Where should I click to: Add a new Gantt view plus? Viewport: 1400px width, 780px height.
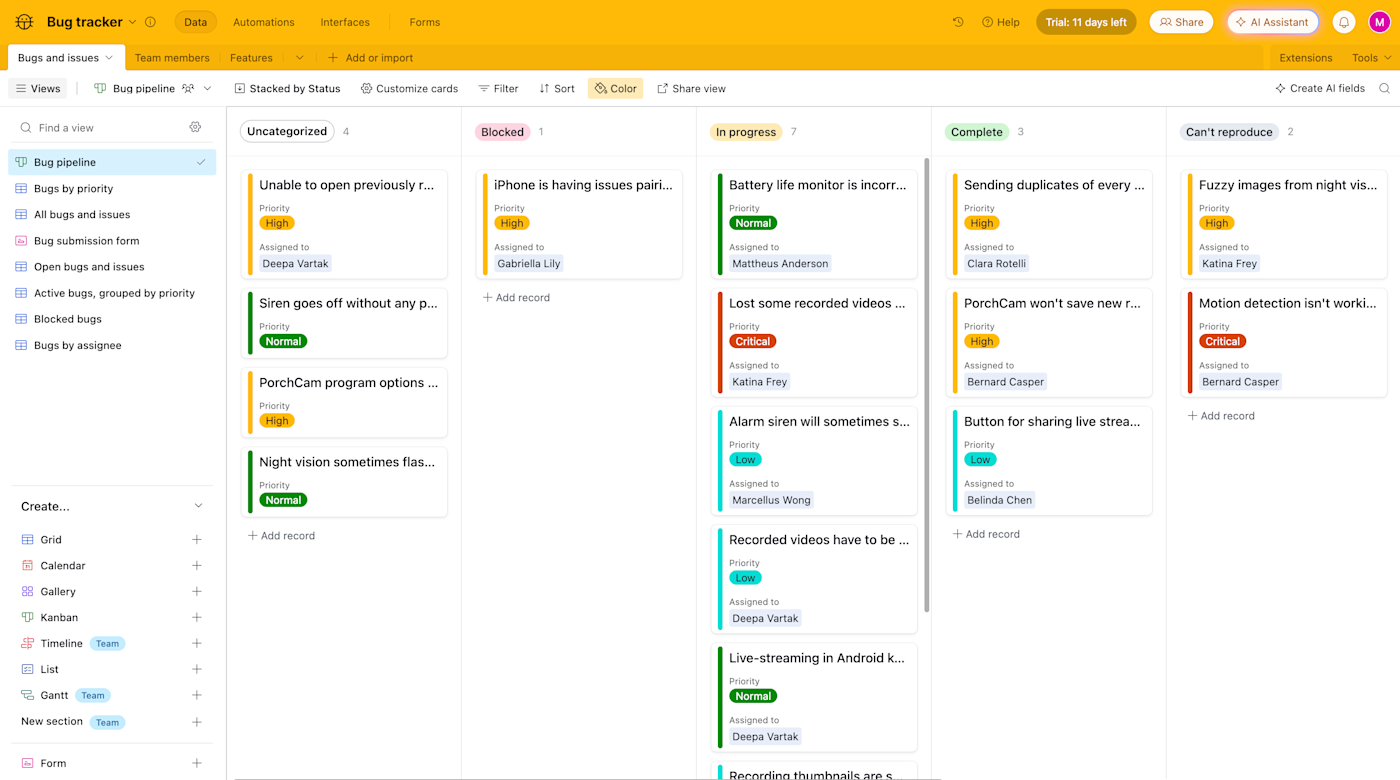(x=197, y=695)
